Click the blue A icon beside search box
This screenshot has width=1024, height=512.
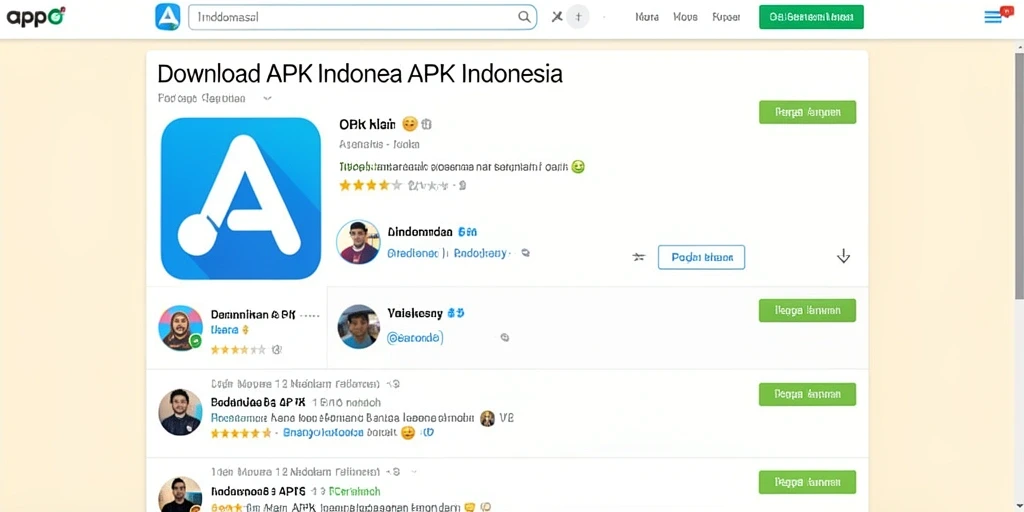pyautogui.click(x=168, y=17)
